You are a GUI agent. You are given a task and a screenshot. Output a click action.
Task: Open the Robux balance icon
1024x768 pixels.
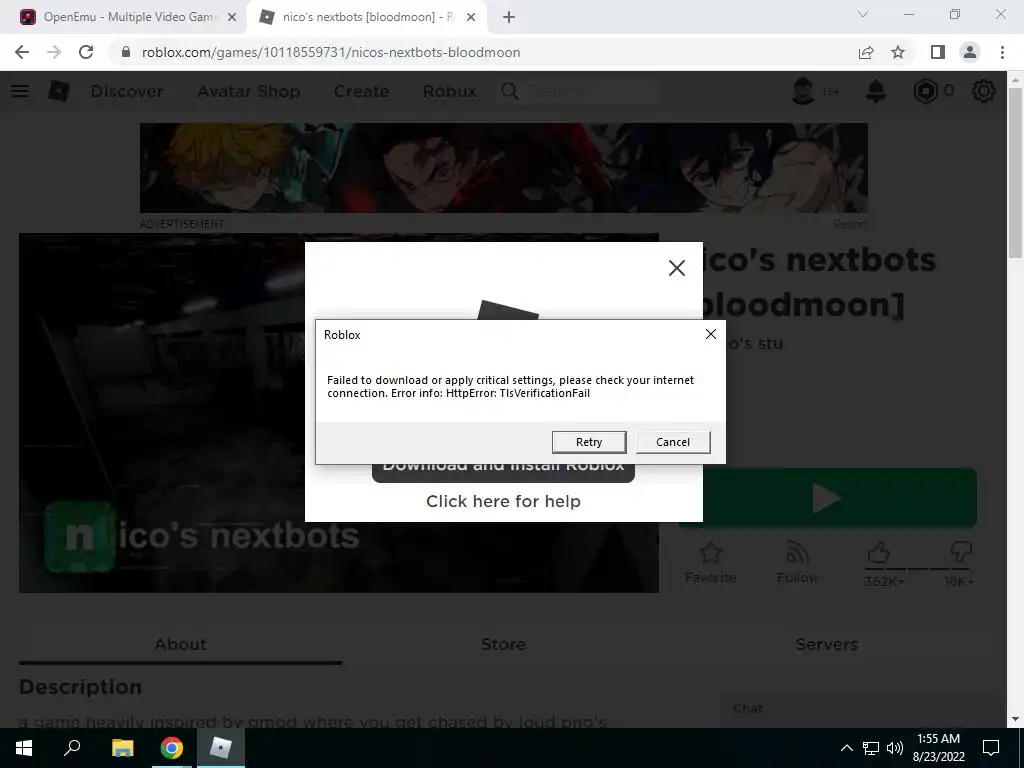point(925,91)
